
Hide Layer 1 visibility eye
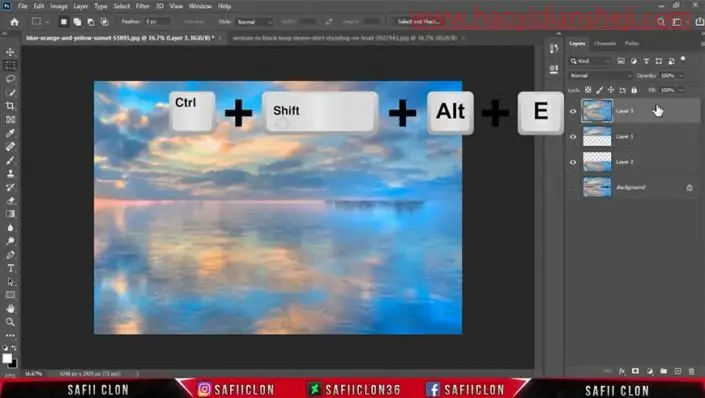(573, 137)
